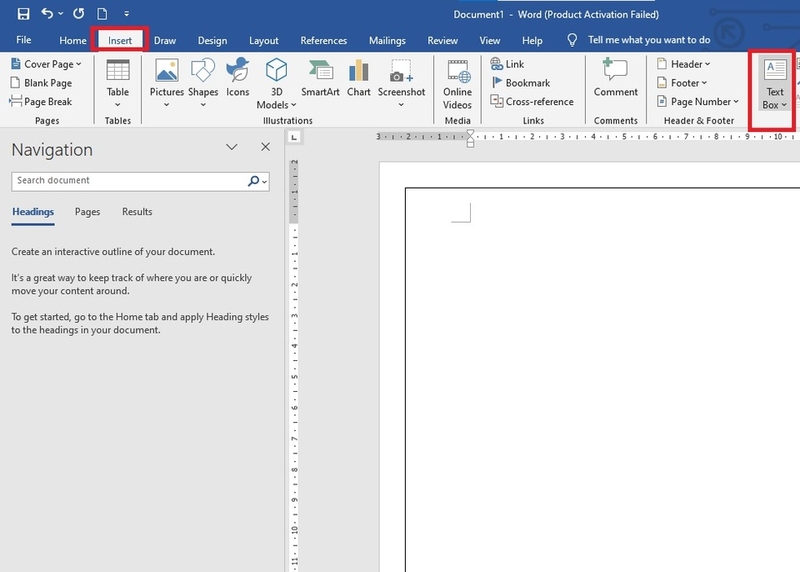Insert a Table from the ribbon

pyautogui.click(x=118, y=80)
